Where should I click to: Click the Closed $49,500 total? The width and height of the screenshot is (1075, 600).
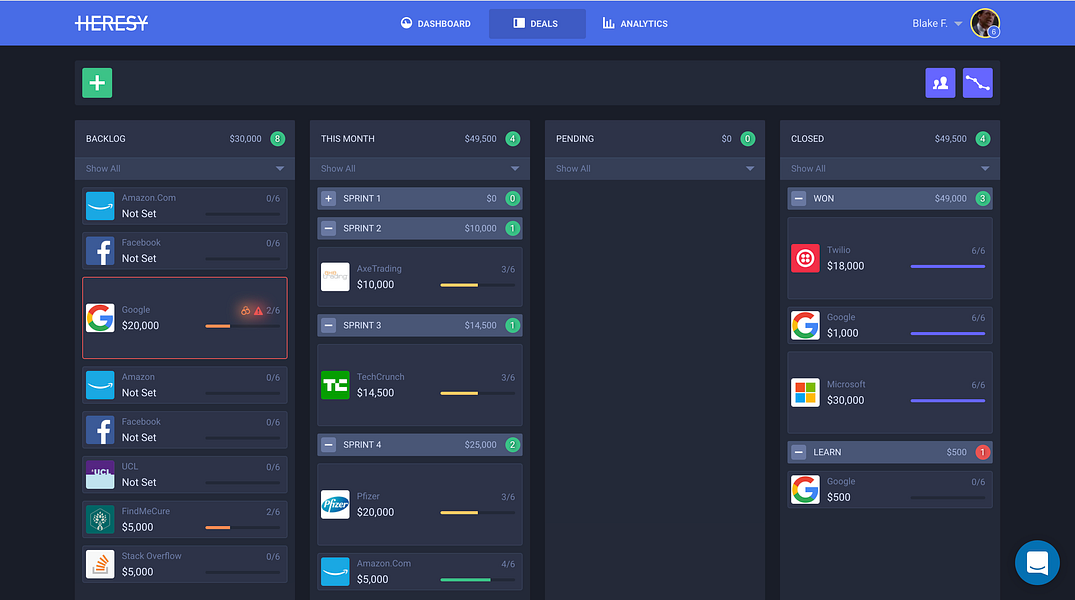[x=950, y=139]
